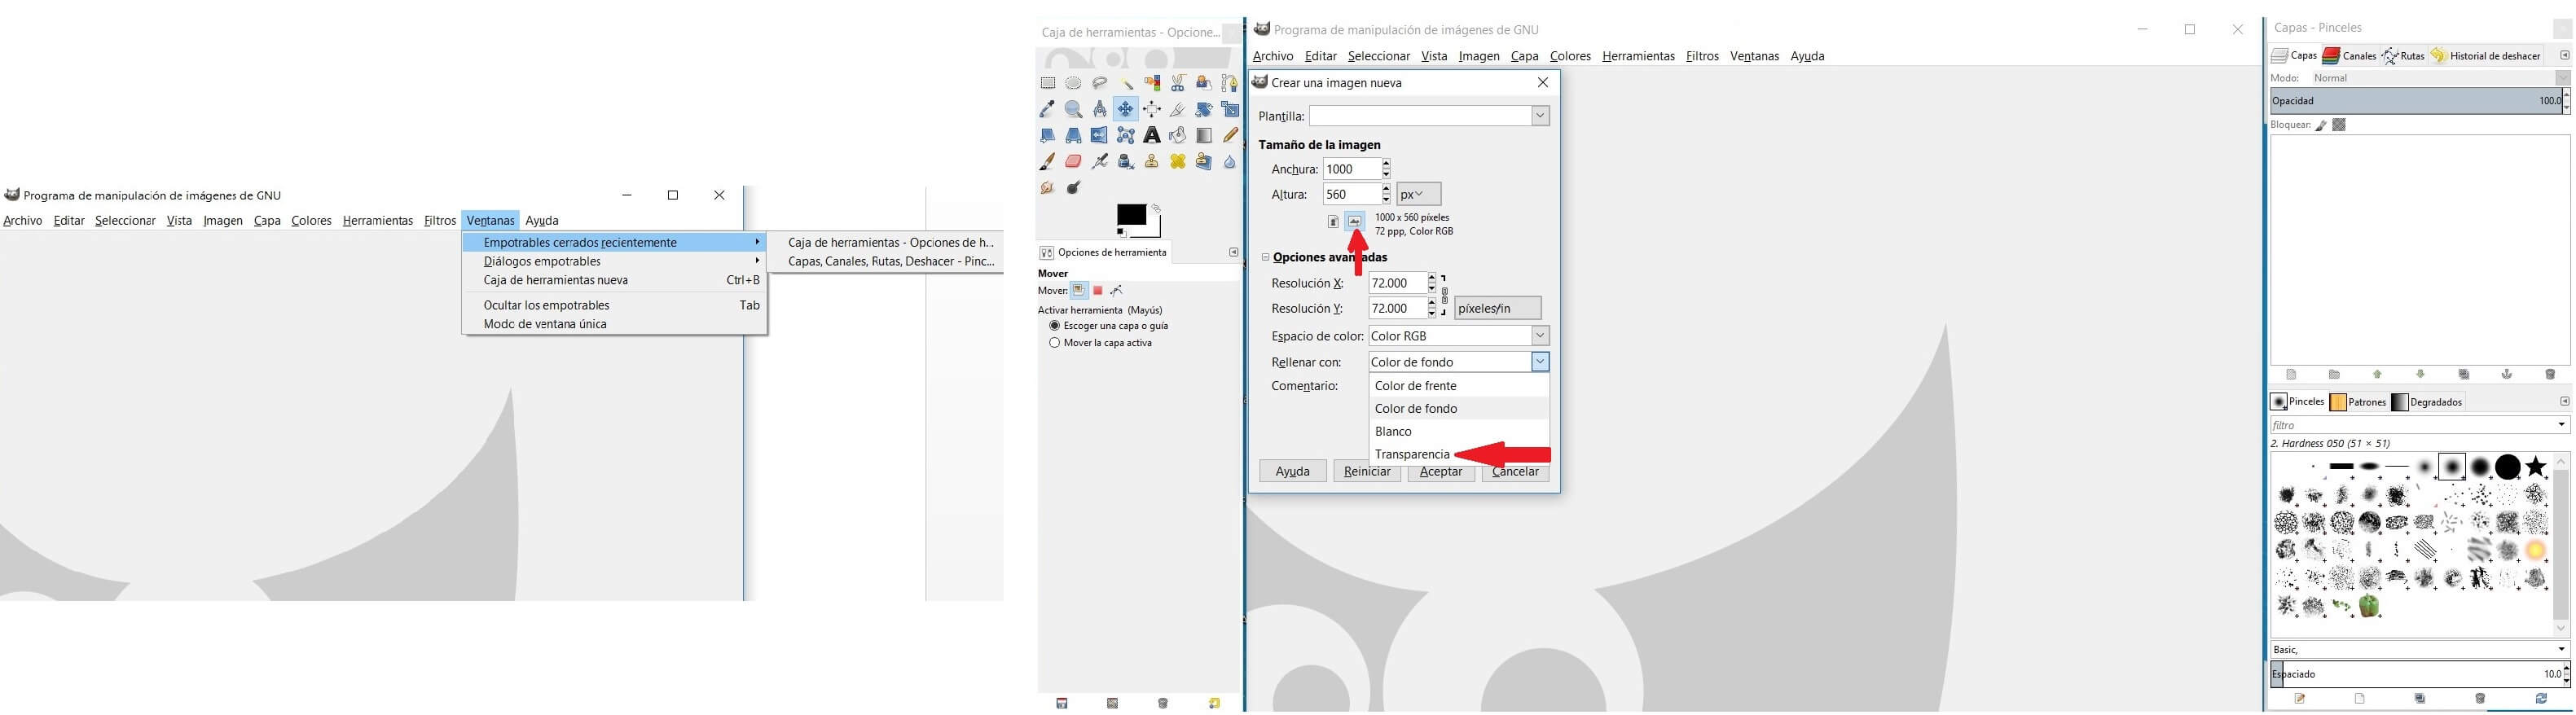Select the Move tool in toolbox
2576x715 pixels.
point(1126,109)
